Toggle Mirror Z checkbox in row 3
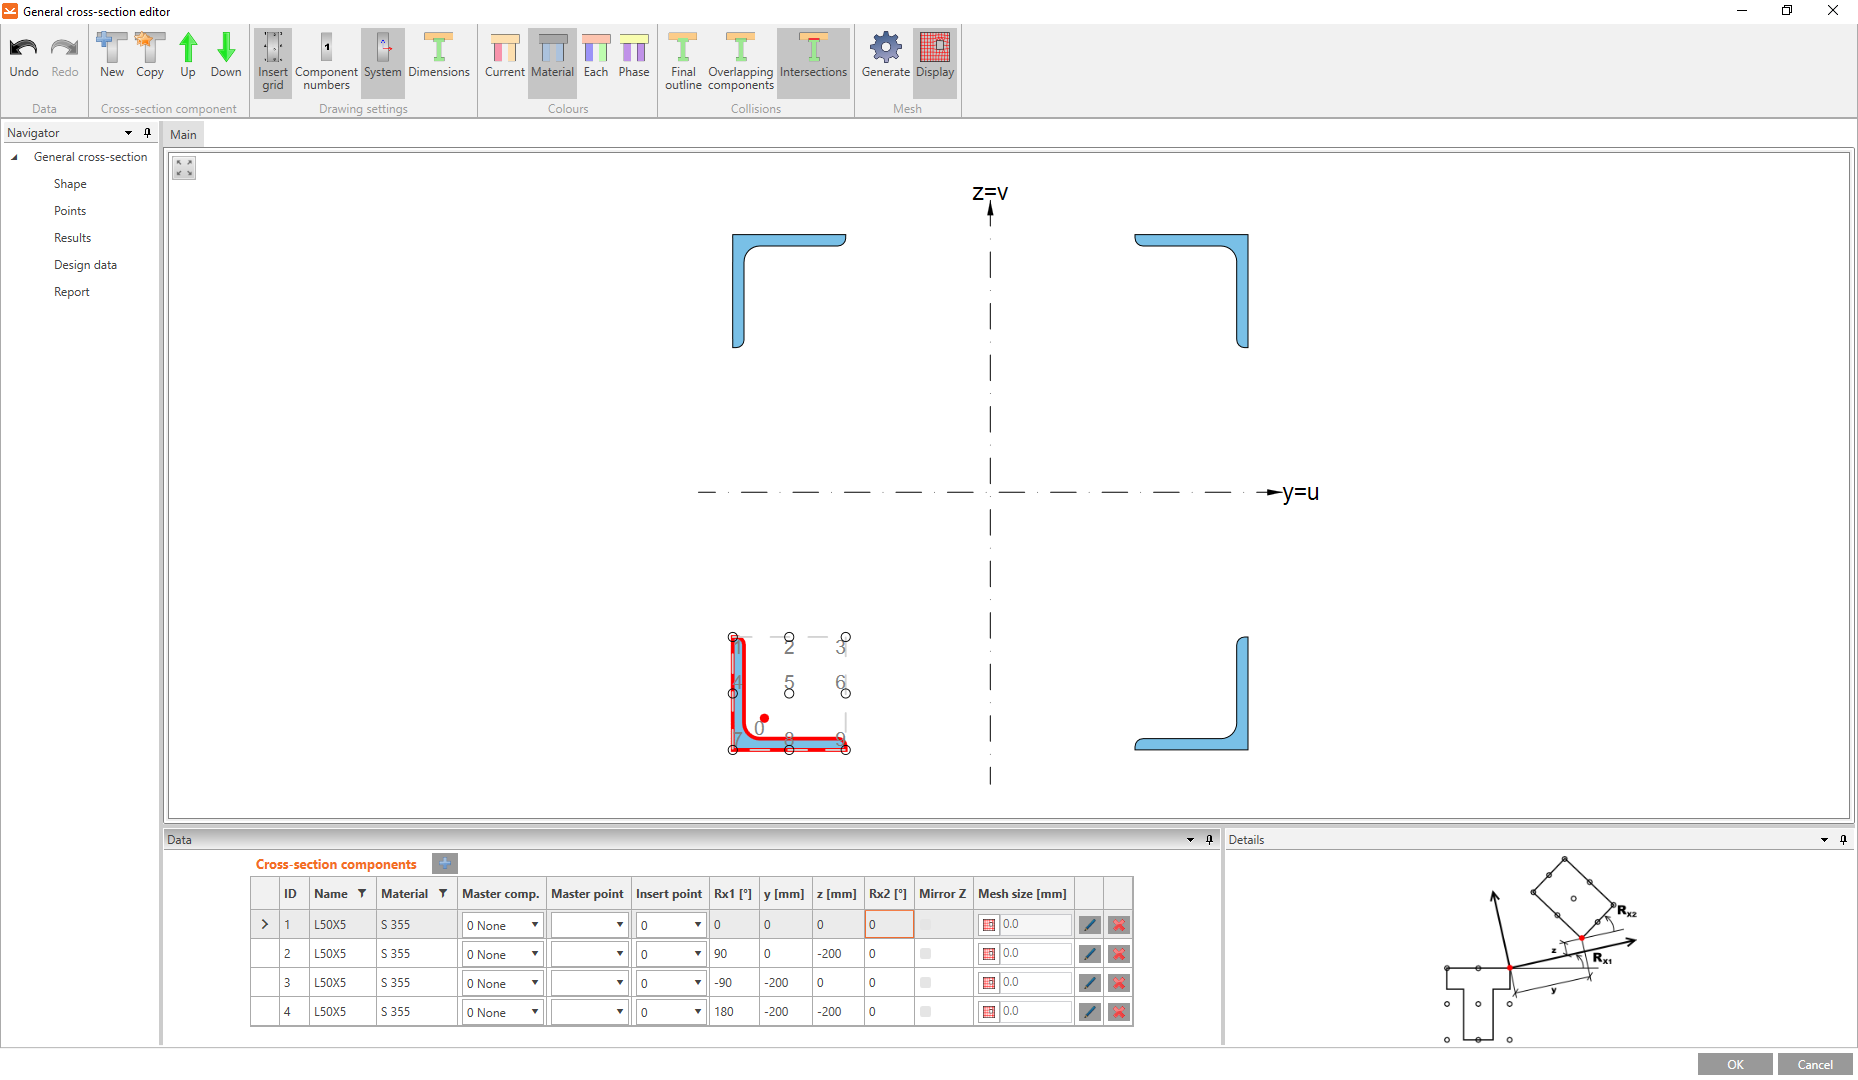This screenshot has width=1858, height=1080. [x=925, y=983]
